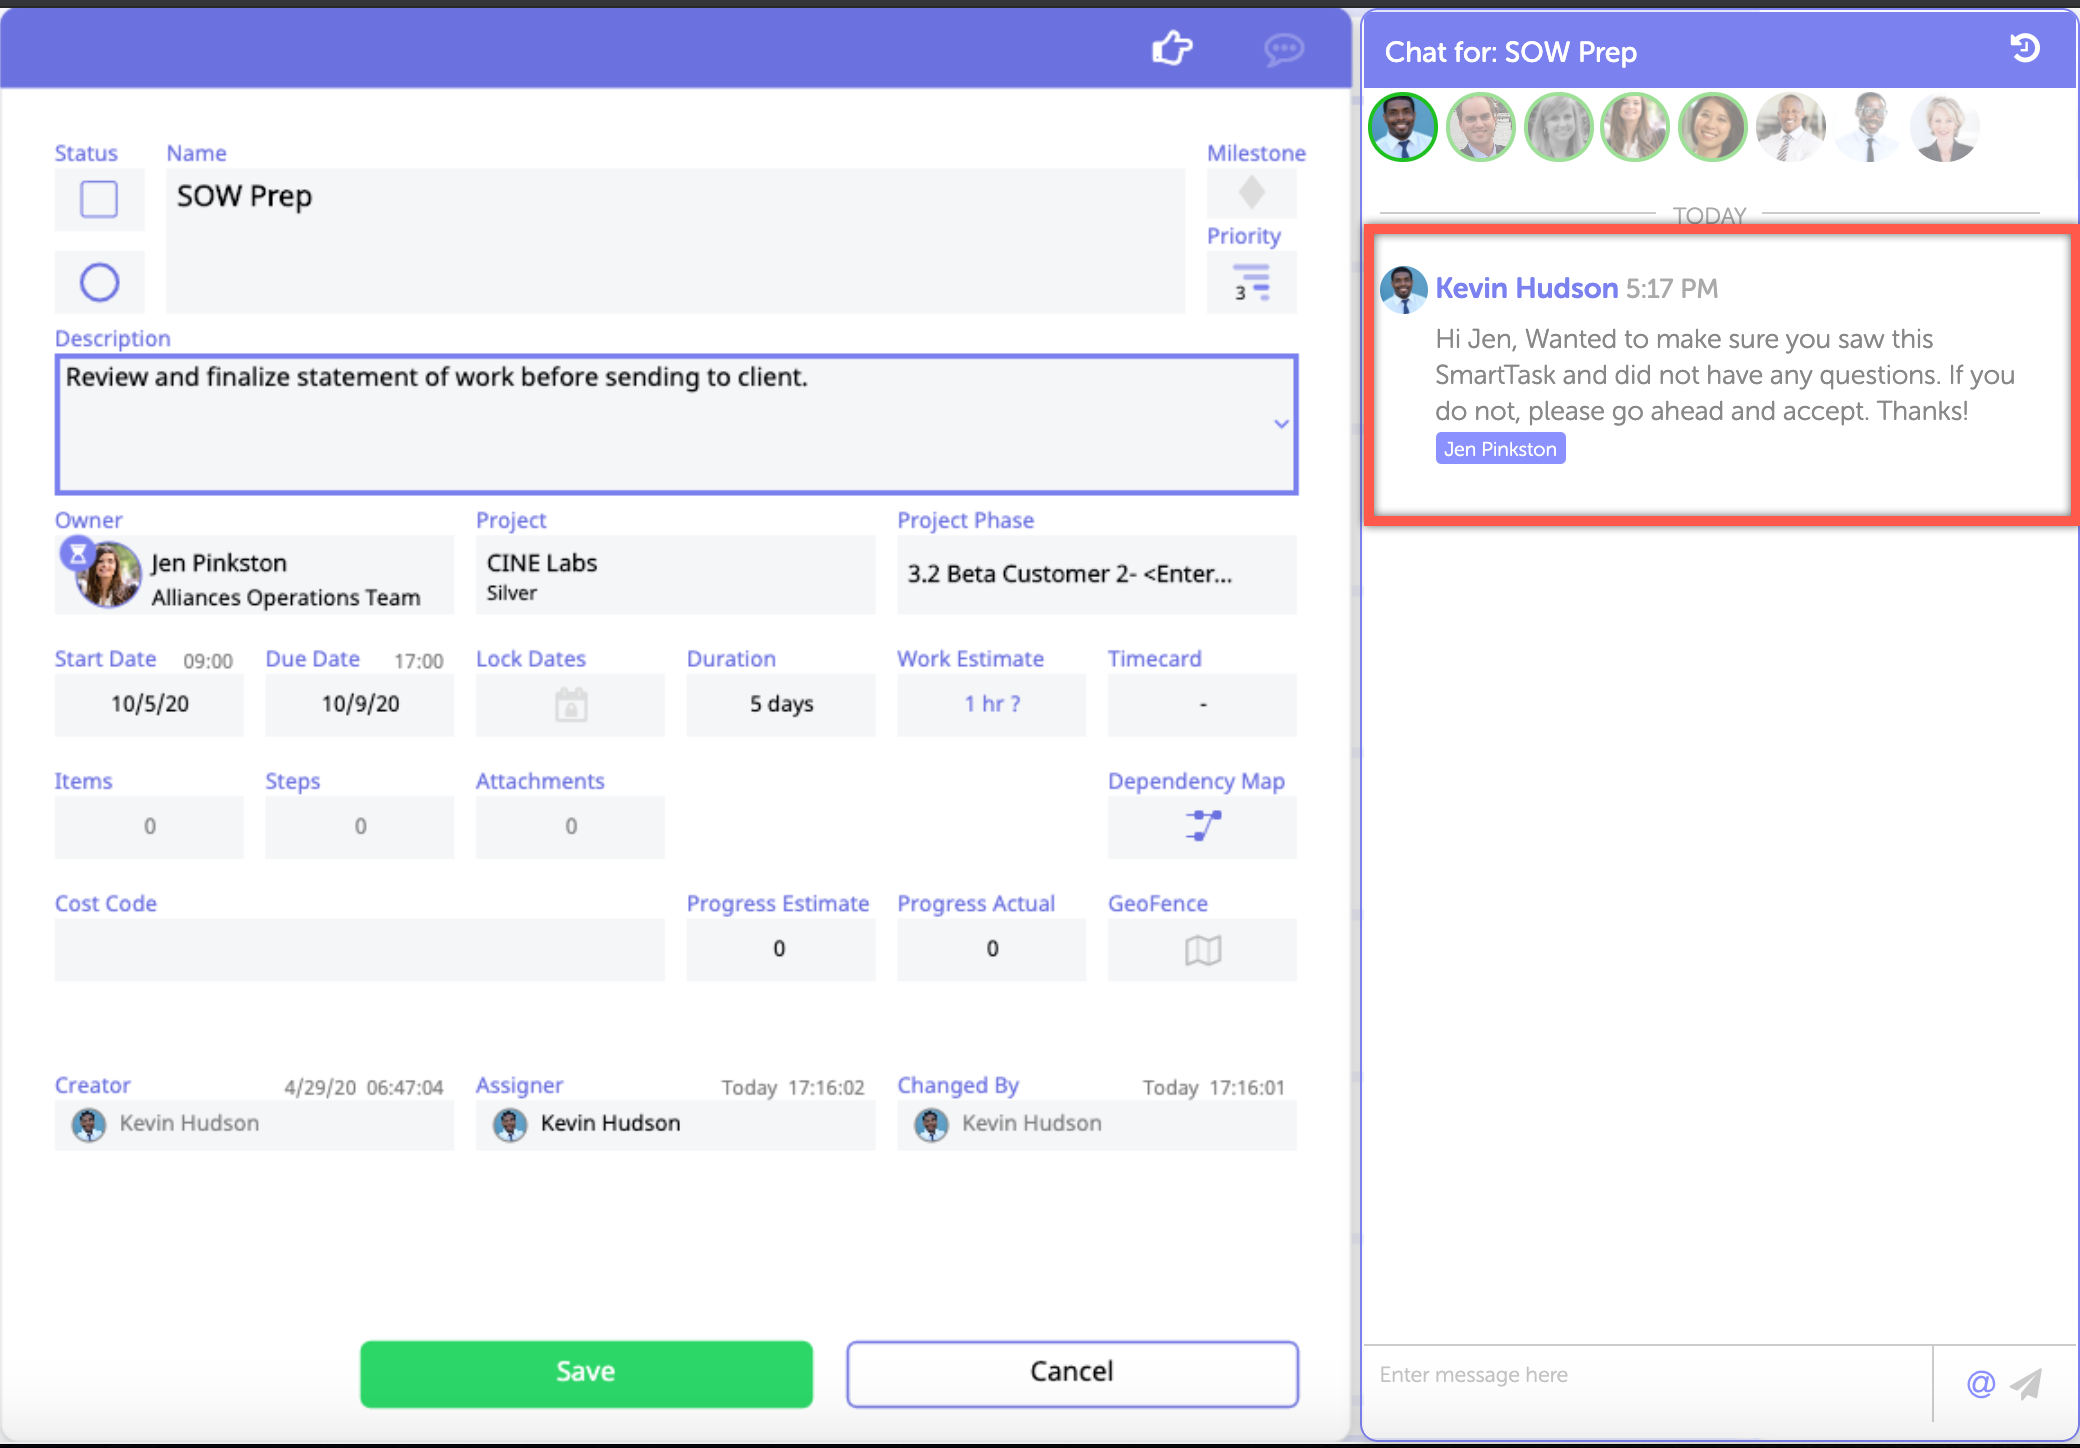The height and width of the screenshot is (1448, 2080).
Task: Click the thumbs-up accept icon in header
Action: (1172, 48)
